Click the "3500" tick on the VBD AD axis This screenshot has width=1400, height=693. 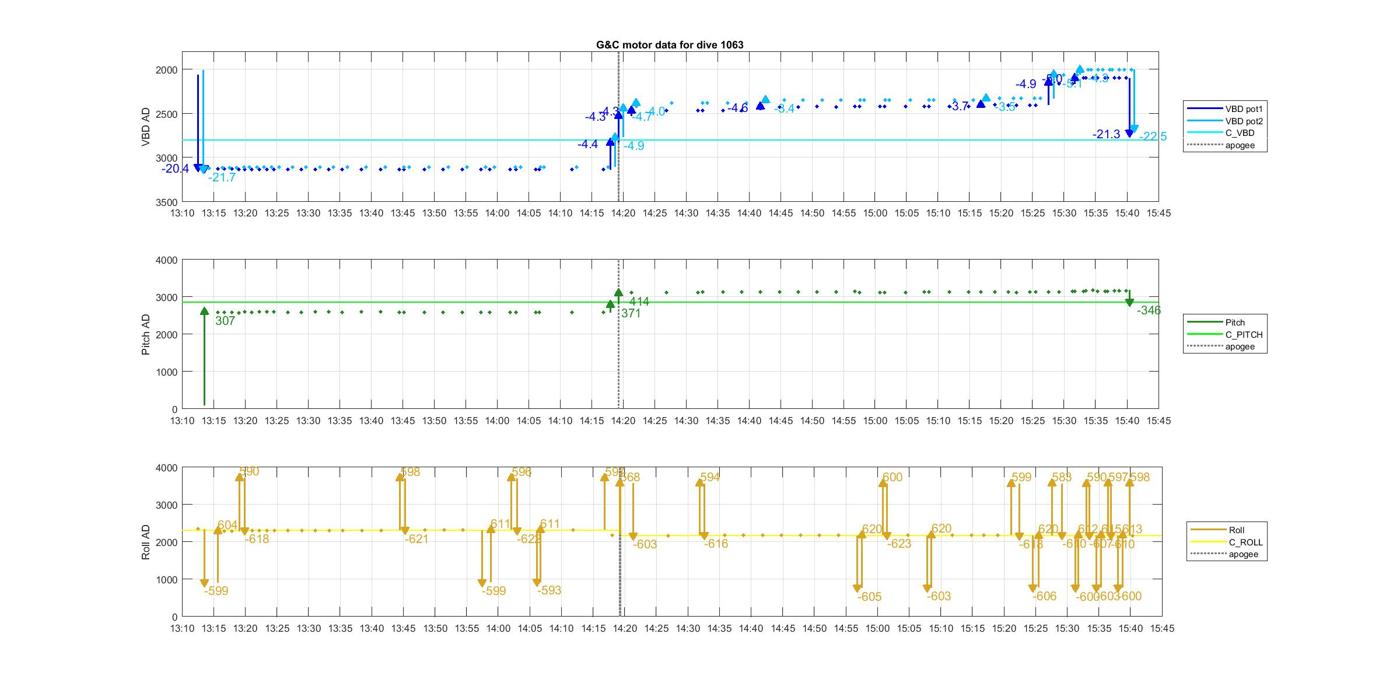165,202
